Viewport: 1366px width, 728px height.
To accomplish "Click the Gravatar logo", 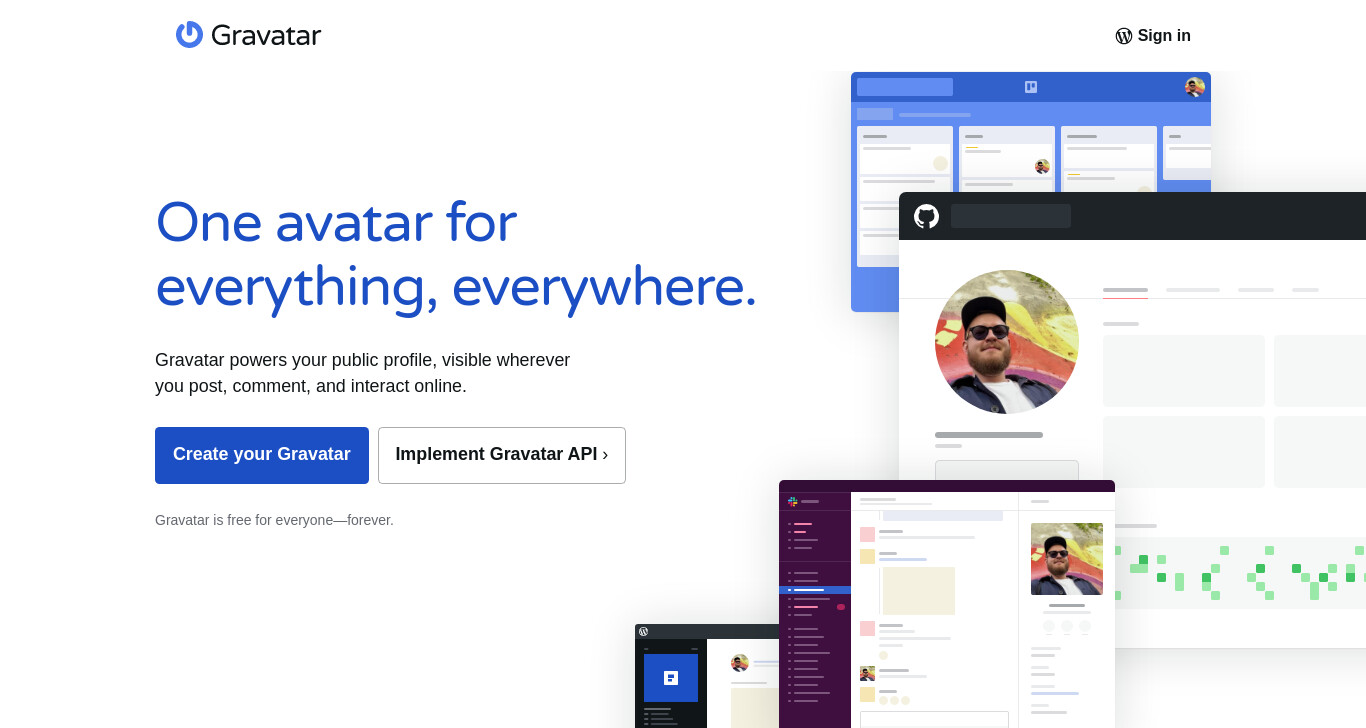I will [x=248, y=35].
